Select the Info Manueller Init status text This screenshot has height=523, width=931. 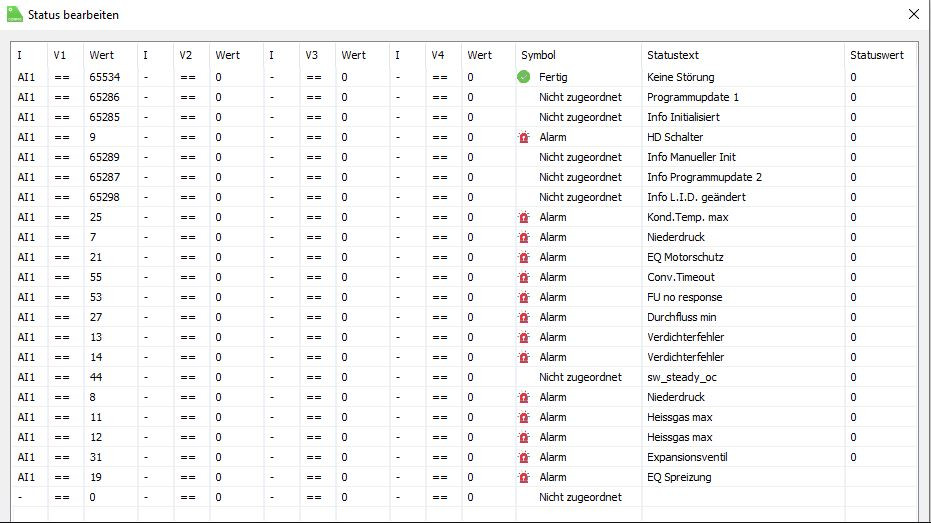(x=691, y=157)
